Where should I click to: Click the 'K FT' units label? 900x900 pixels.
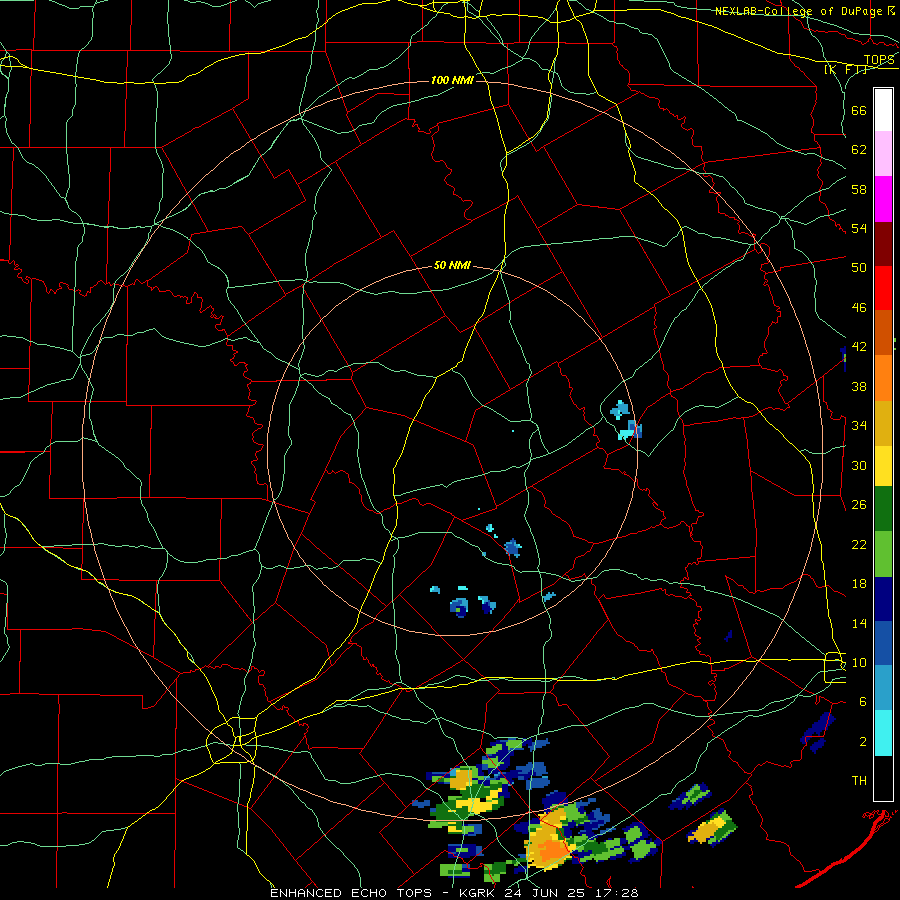click(x=847, y=69)
